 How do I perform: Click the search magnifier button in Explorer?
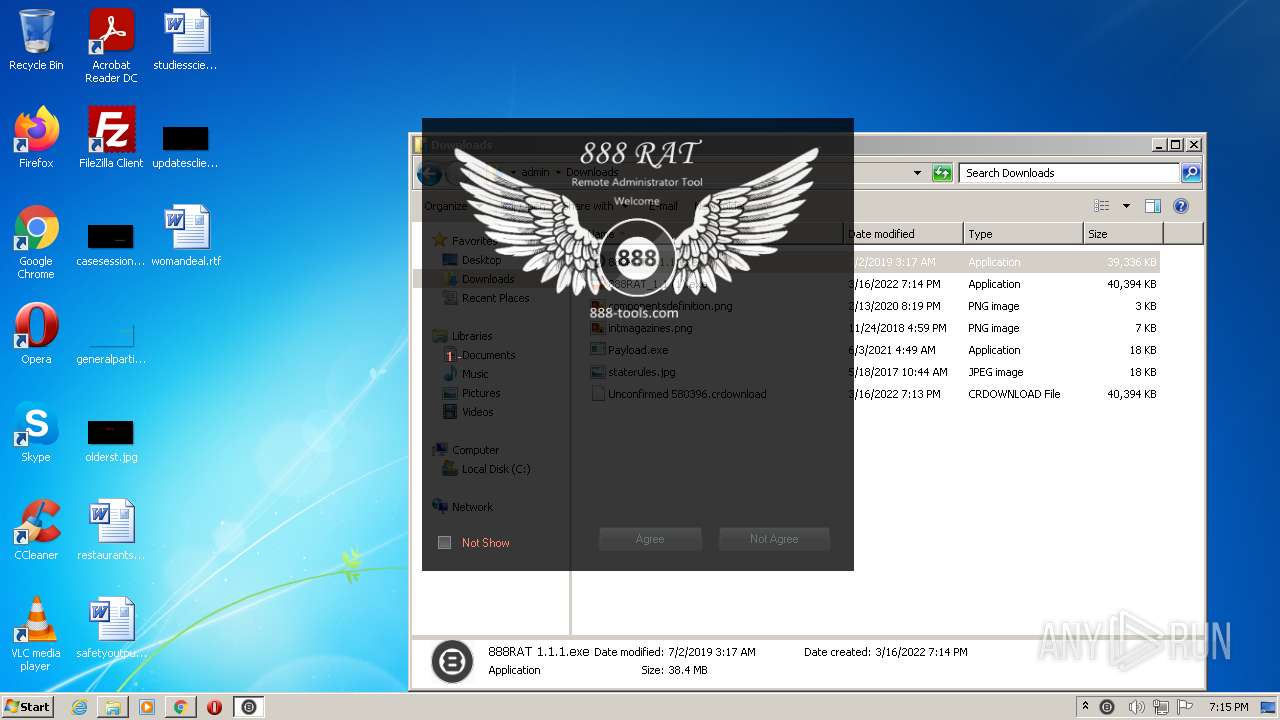tap(1190, 173)
